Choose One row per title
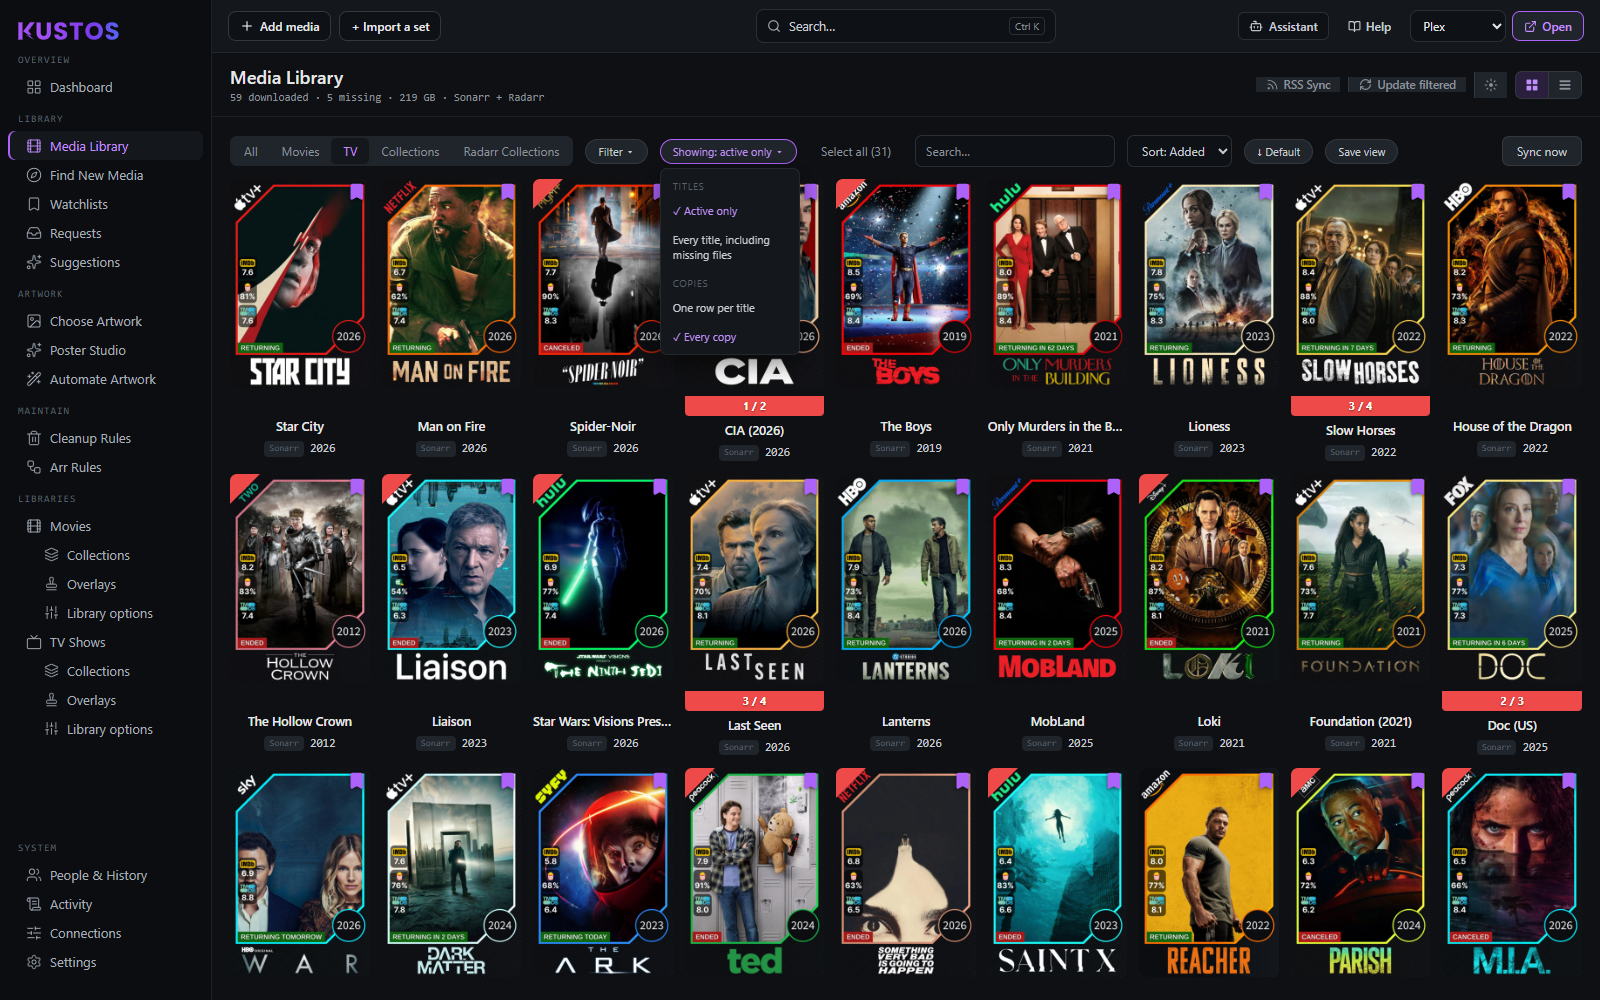This screenshot has width=1600, height=1000. click(730, 308)
